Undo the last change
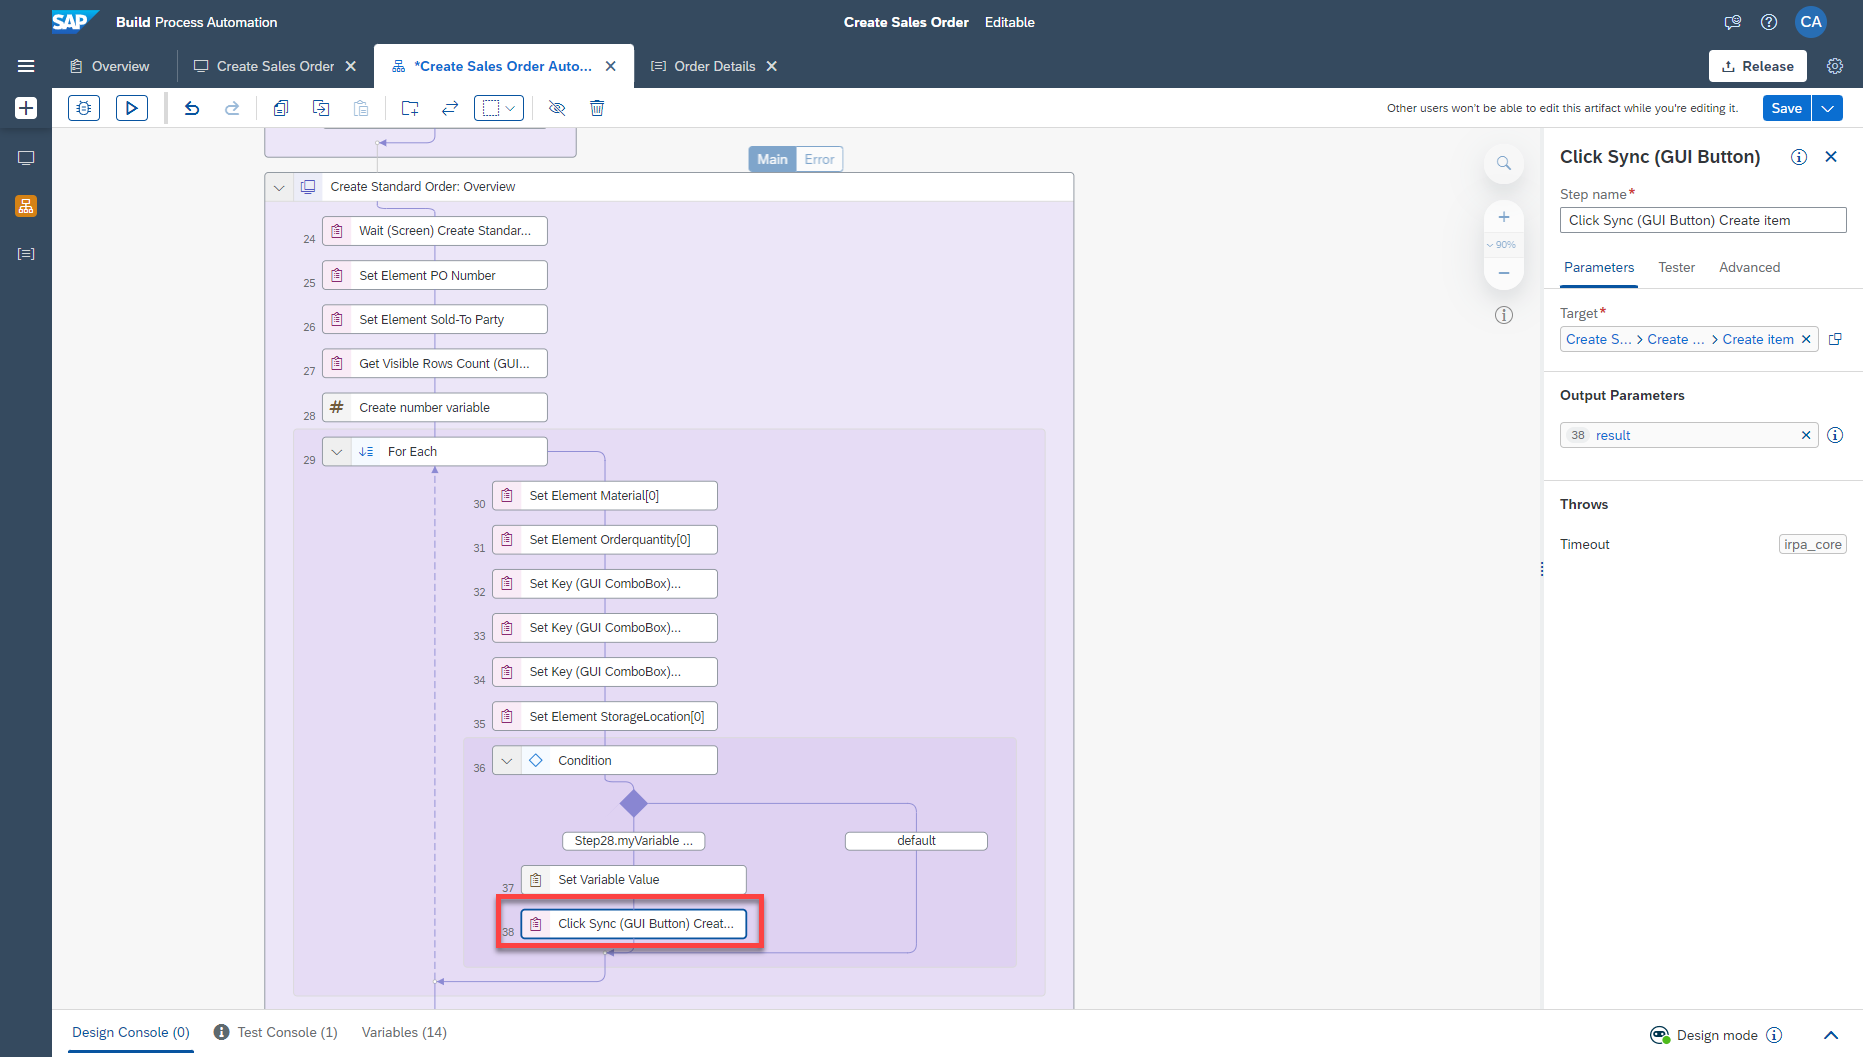Image resolution: width=1863 pixels, height=1057 pixels. coord(192,108)
